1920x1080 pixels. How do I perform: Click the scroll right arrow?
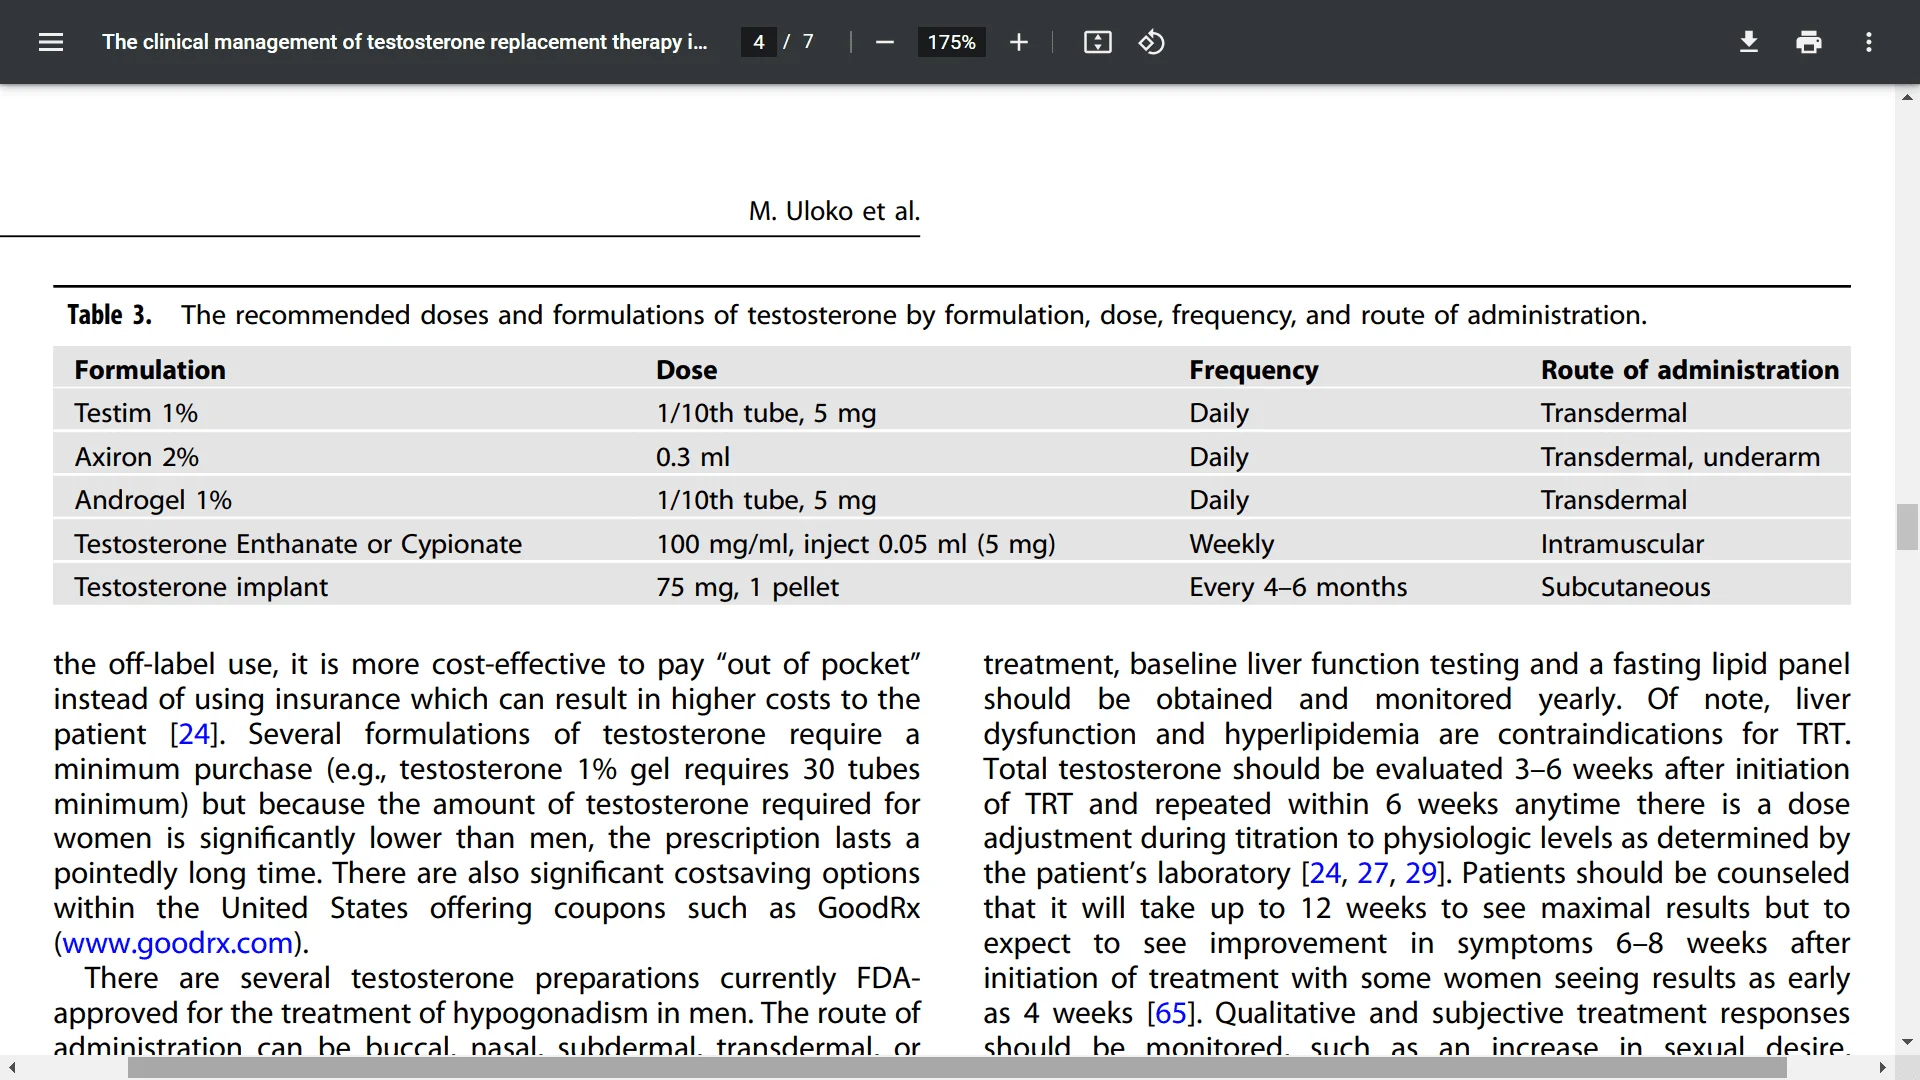[x=1882, y=1068]
